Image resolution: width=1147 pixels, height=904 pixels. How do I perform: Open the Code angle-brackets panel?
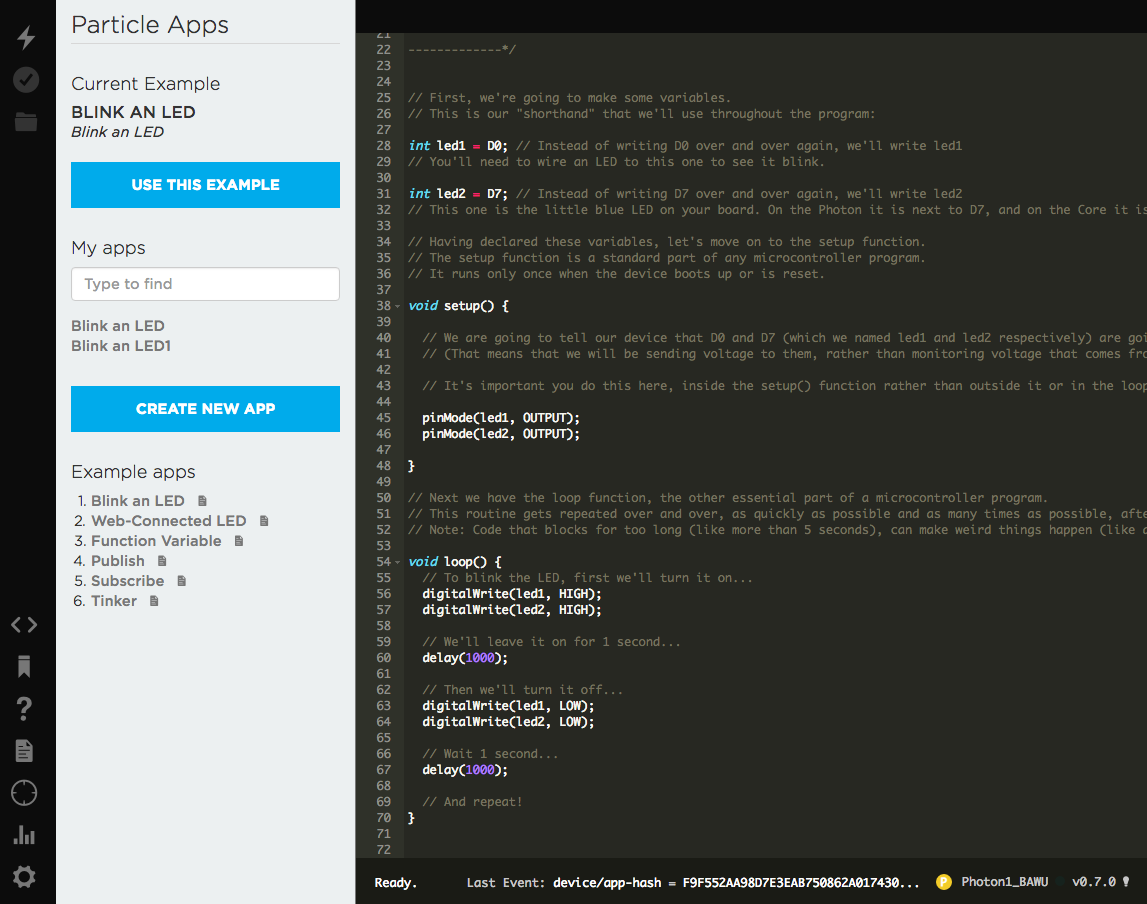click(x=24, y=625)
